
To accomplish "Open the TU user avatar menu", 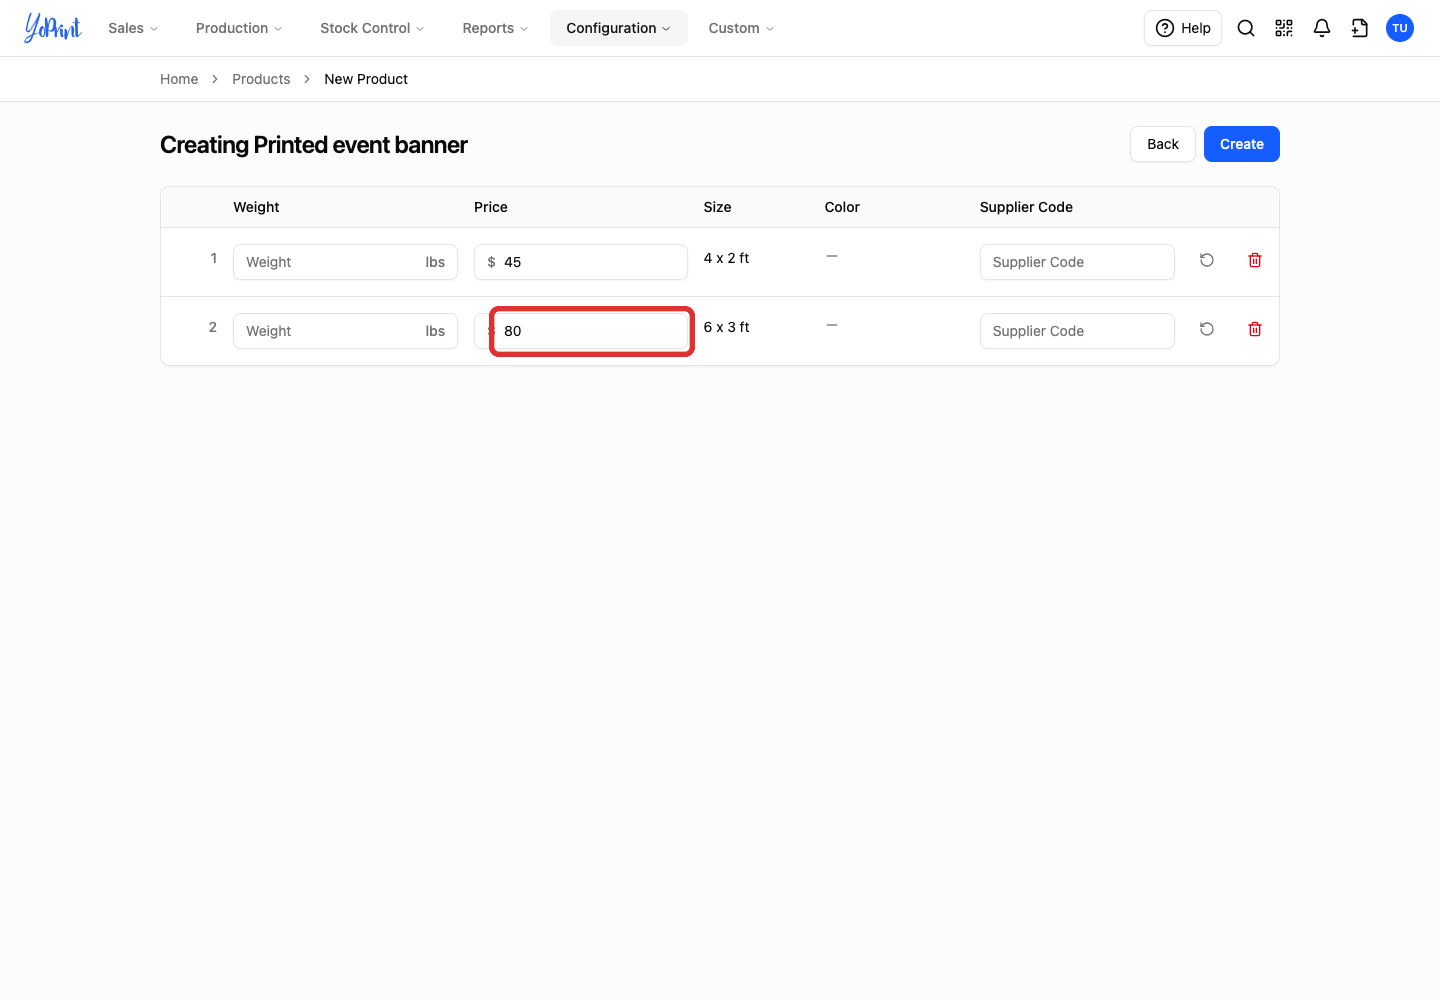I will [x=1400, y=28].
